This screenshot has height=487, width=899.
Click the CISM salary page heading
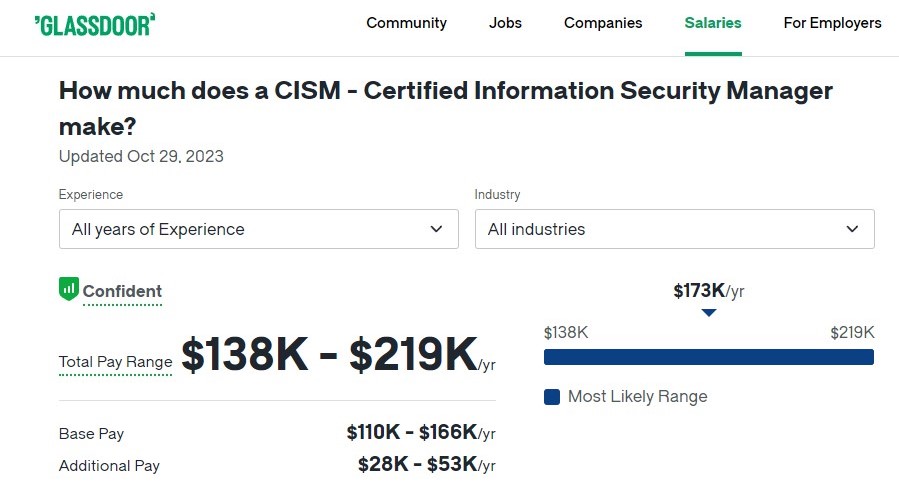click(445, 108)
